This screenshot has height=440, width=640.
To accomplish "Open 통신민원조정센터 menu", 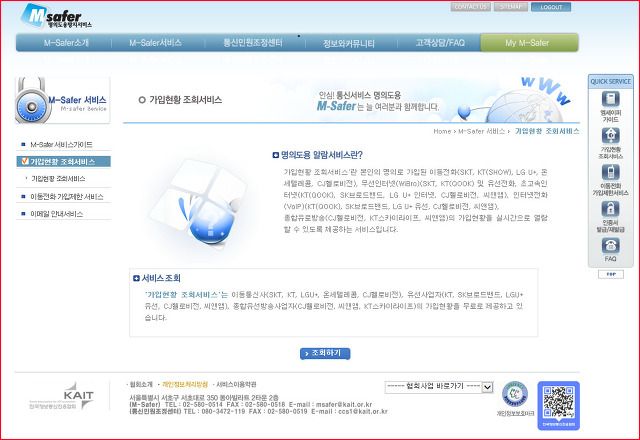I will coord(253,42).
